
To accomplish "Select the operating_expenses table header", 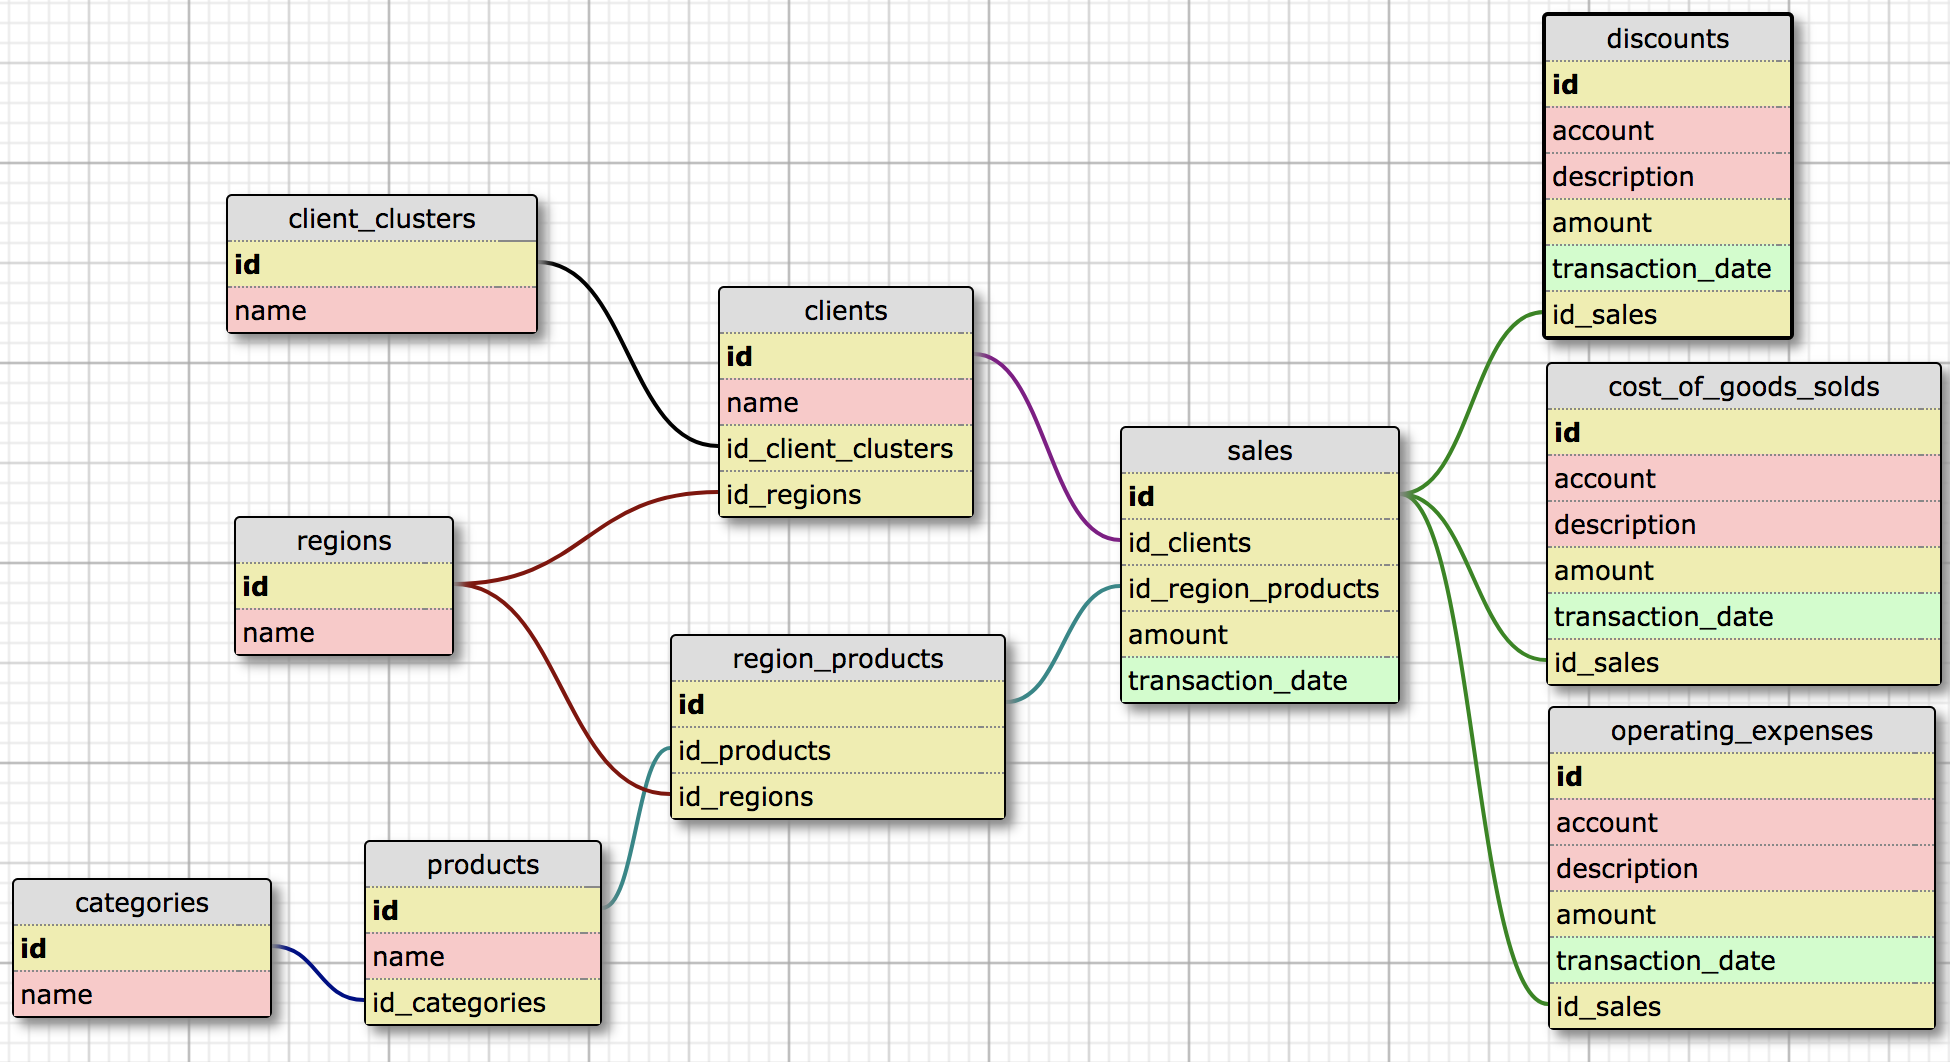I will pyautogui.click(x=1741, y=730).
